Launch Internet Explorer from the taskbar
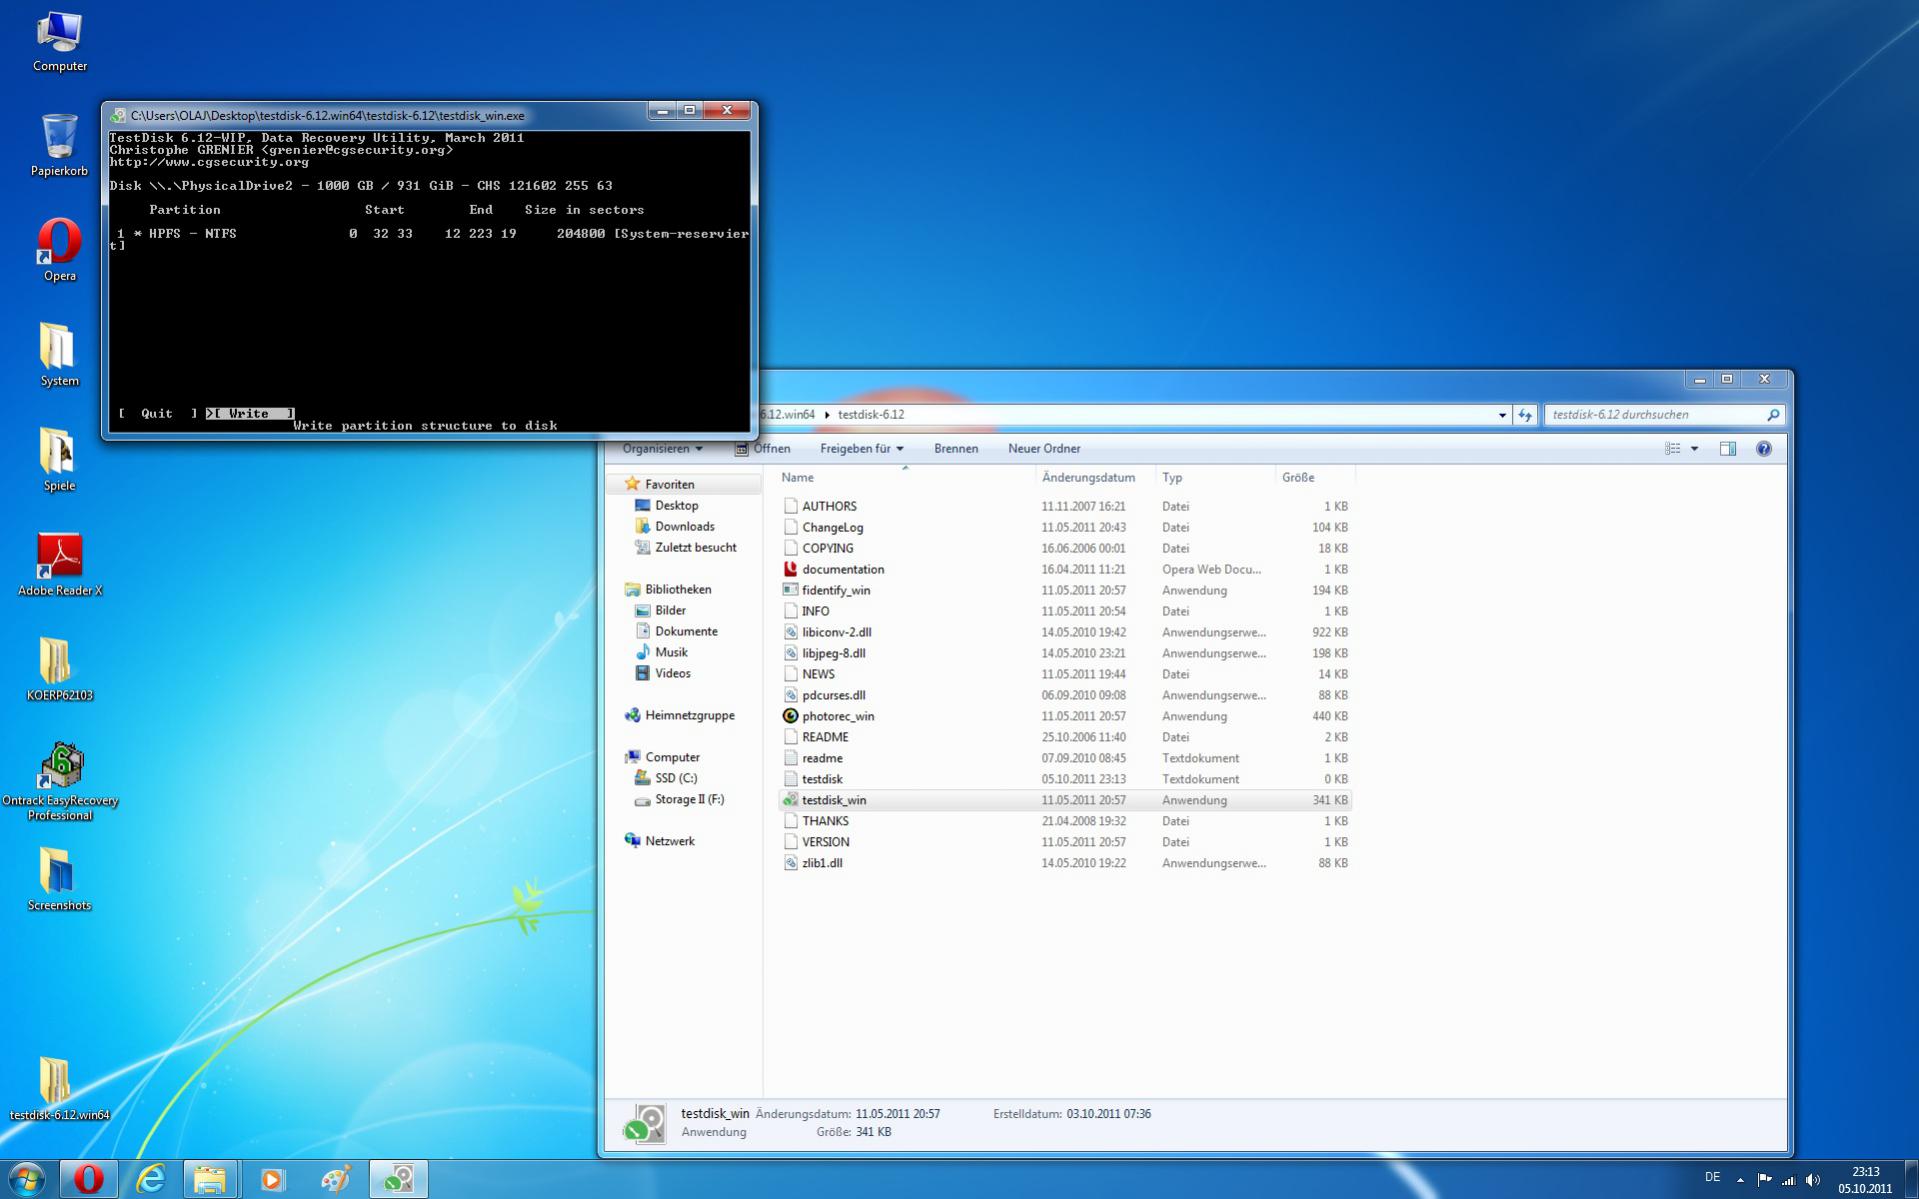The image size is (1919, 1199). (x=149, y=1180)
